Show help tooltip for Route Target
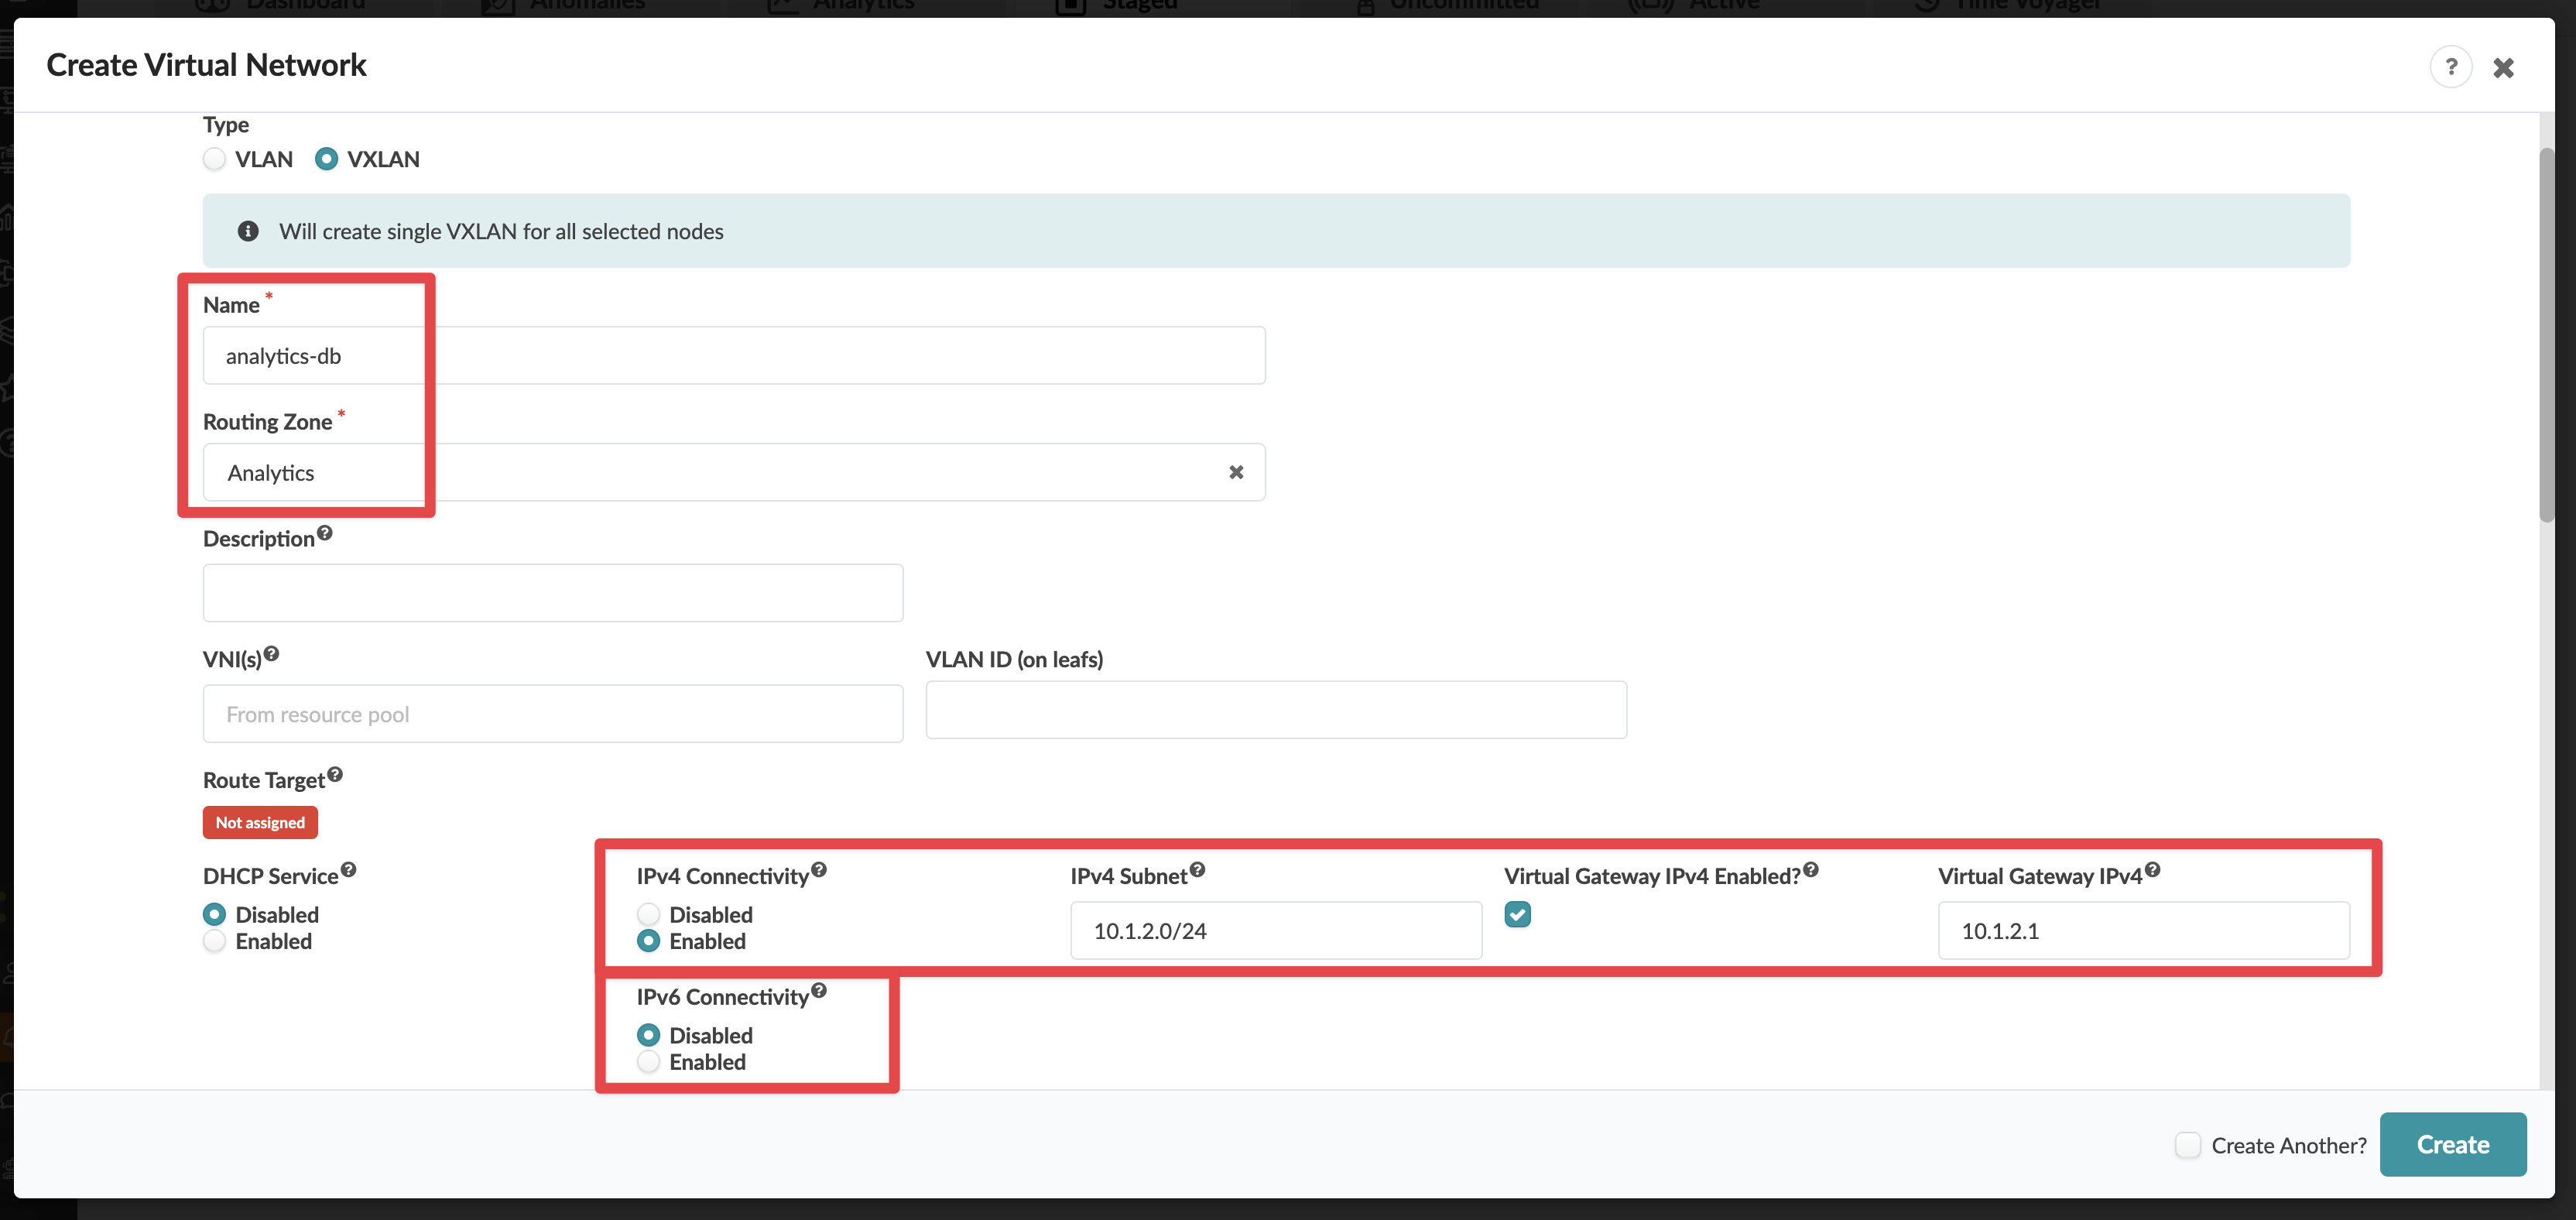Viewport: 2576px width, 1220px height. point(335,774)
